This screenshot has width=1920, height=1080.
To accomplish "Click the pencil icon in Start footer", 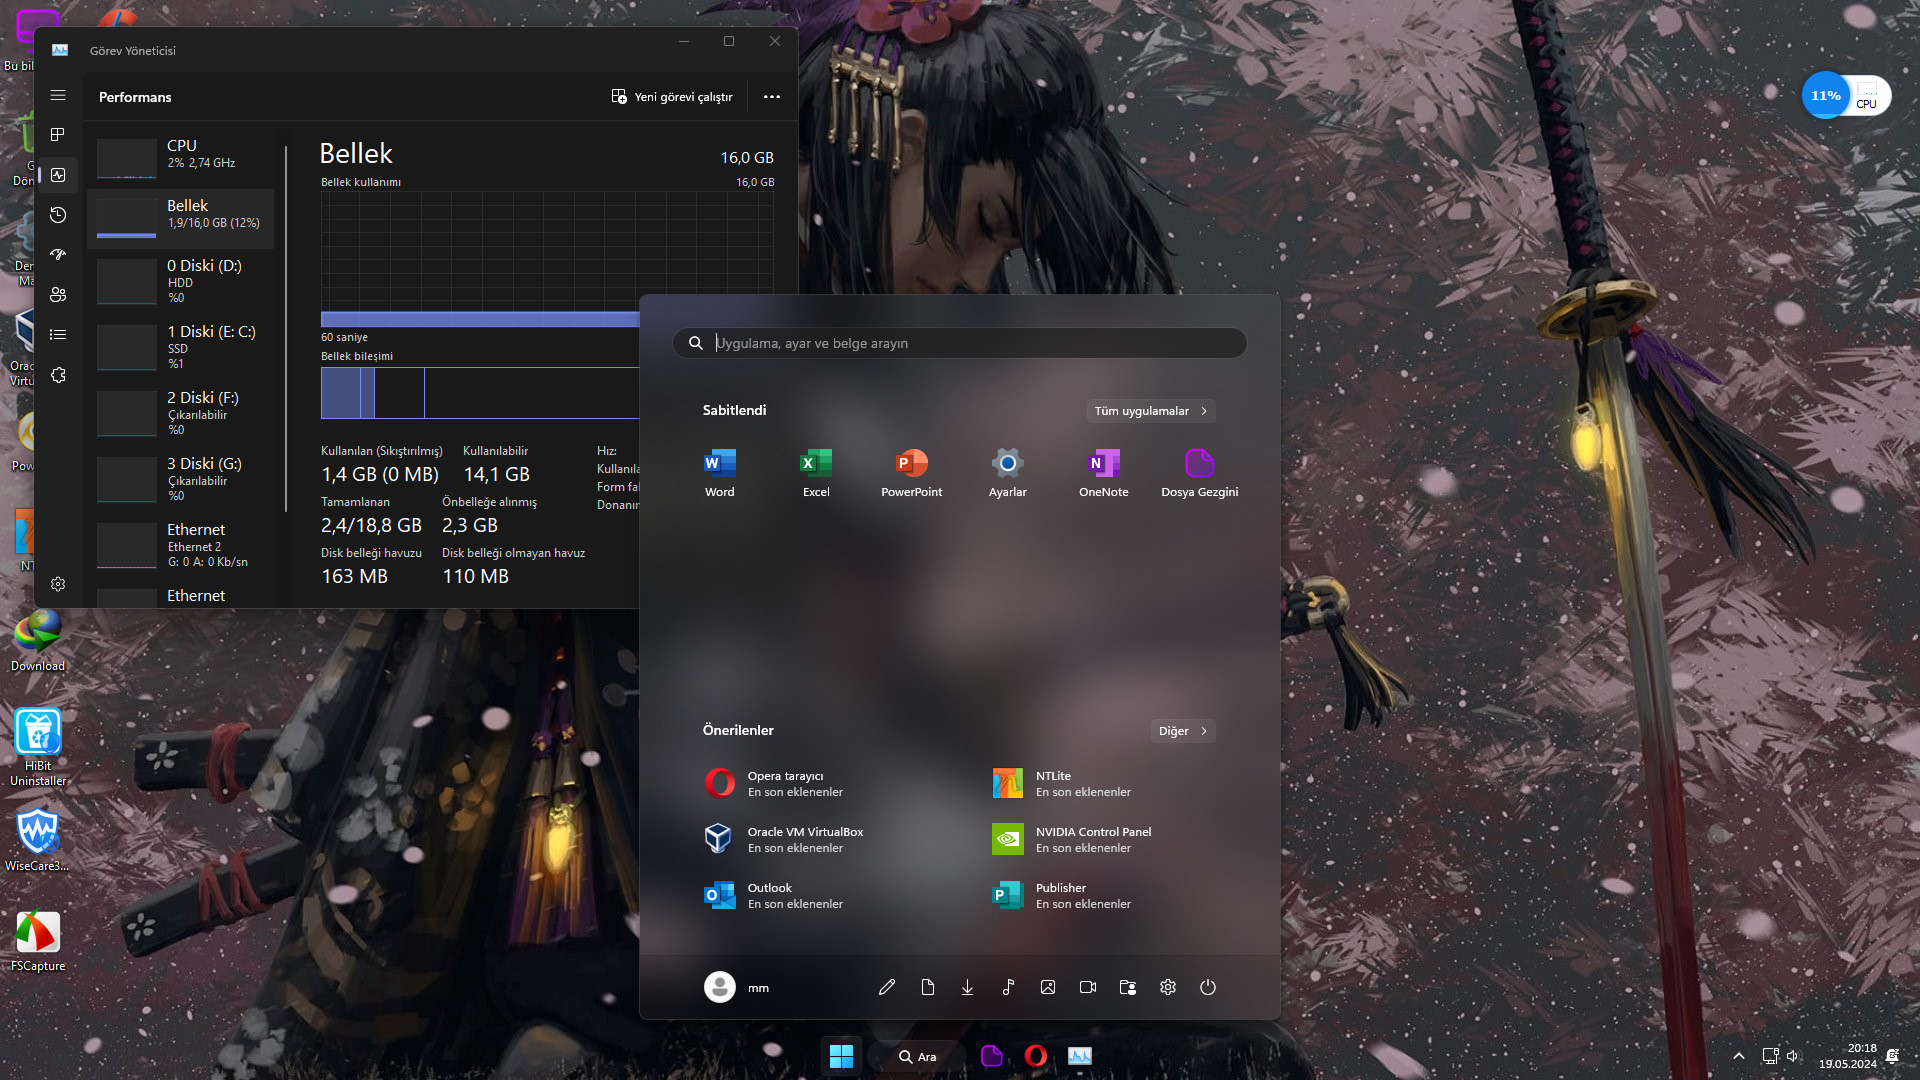I will coord(887,987).
